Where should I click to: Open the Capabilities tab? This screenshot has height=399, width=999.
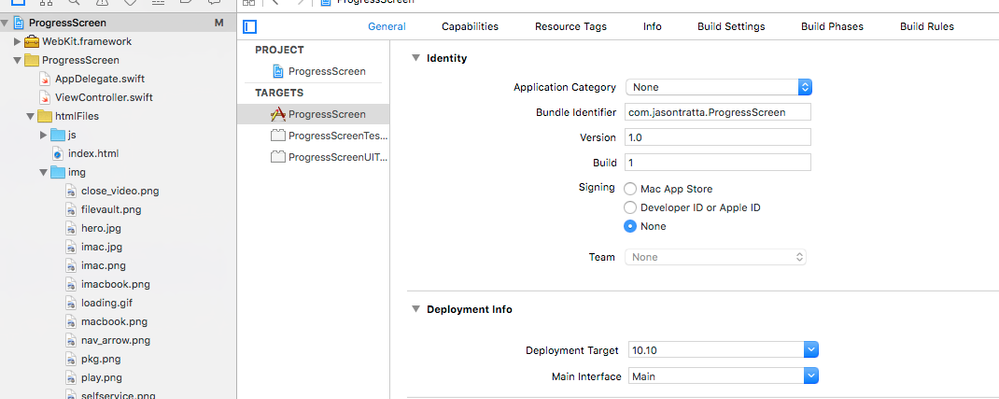point(470,27)
